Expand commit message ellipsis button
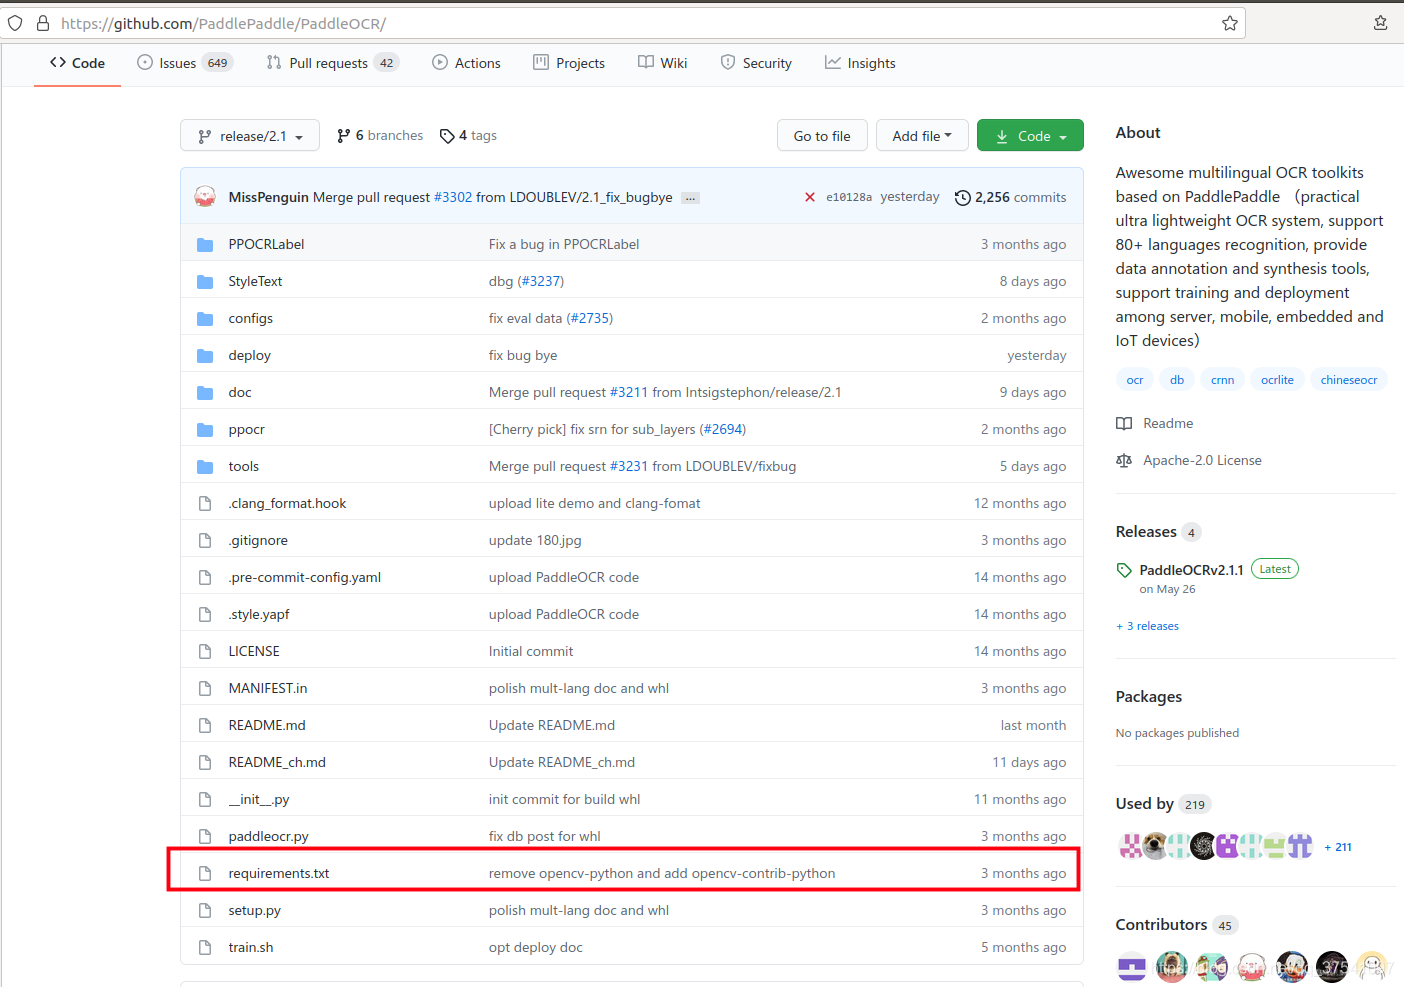 coord(690,198)
